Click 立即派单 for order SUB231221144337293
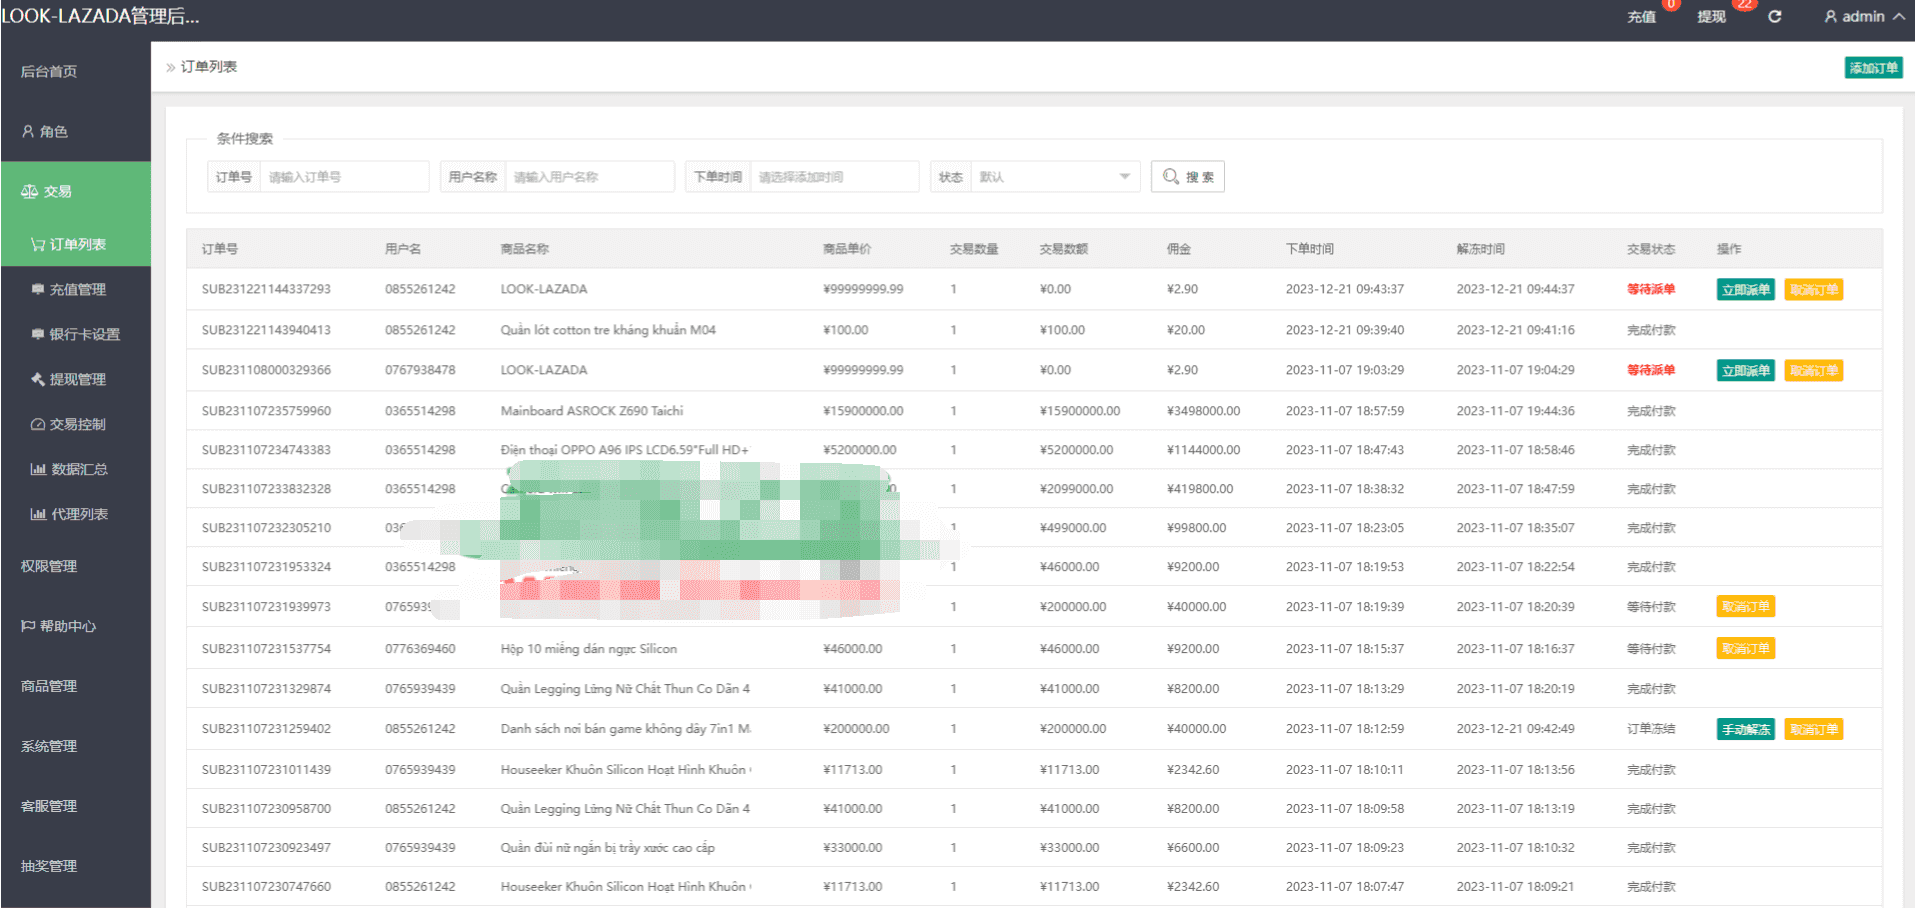Viewport: 1915px width, 915px height. [1745, 290]
